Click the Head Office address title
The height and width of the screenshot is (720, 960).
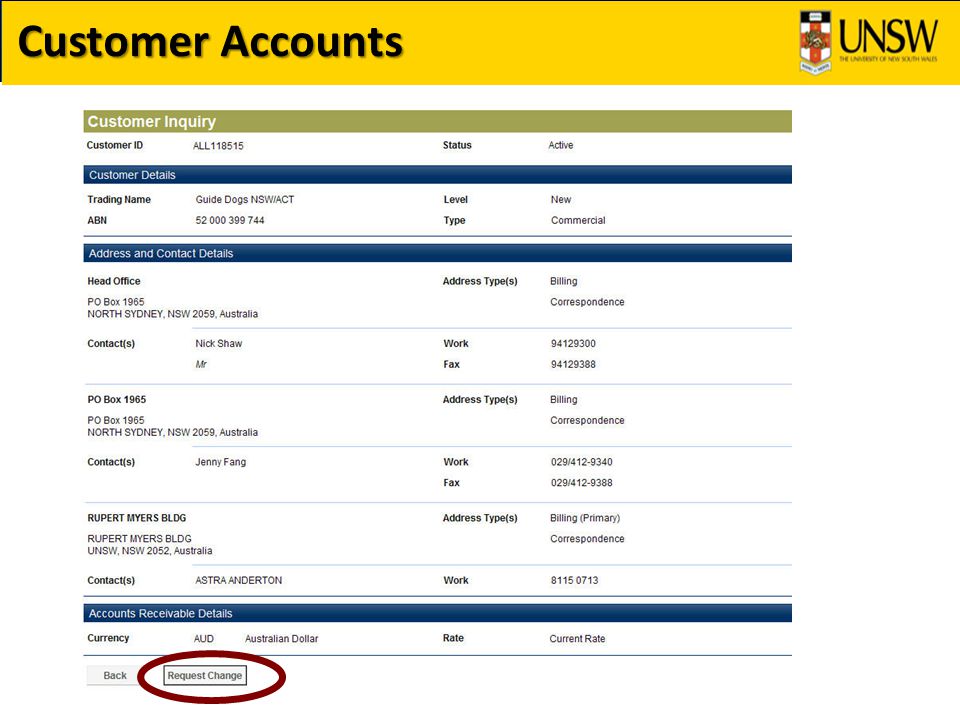point(114,281)
